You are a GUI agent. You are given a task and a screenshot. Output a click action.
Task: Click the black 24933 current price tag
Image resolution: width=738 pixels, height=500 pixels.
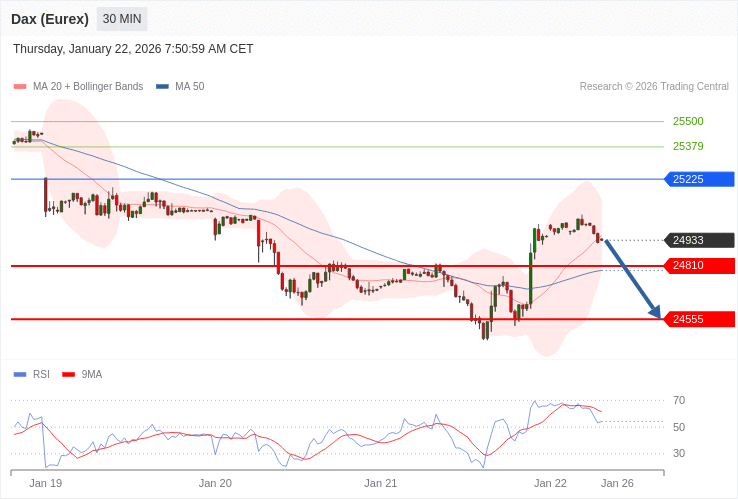[x=698, y=240]
